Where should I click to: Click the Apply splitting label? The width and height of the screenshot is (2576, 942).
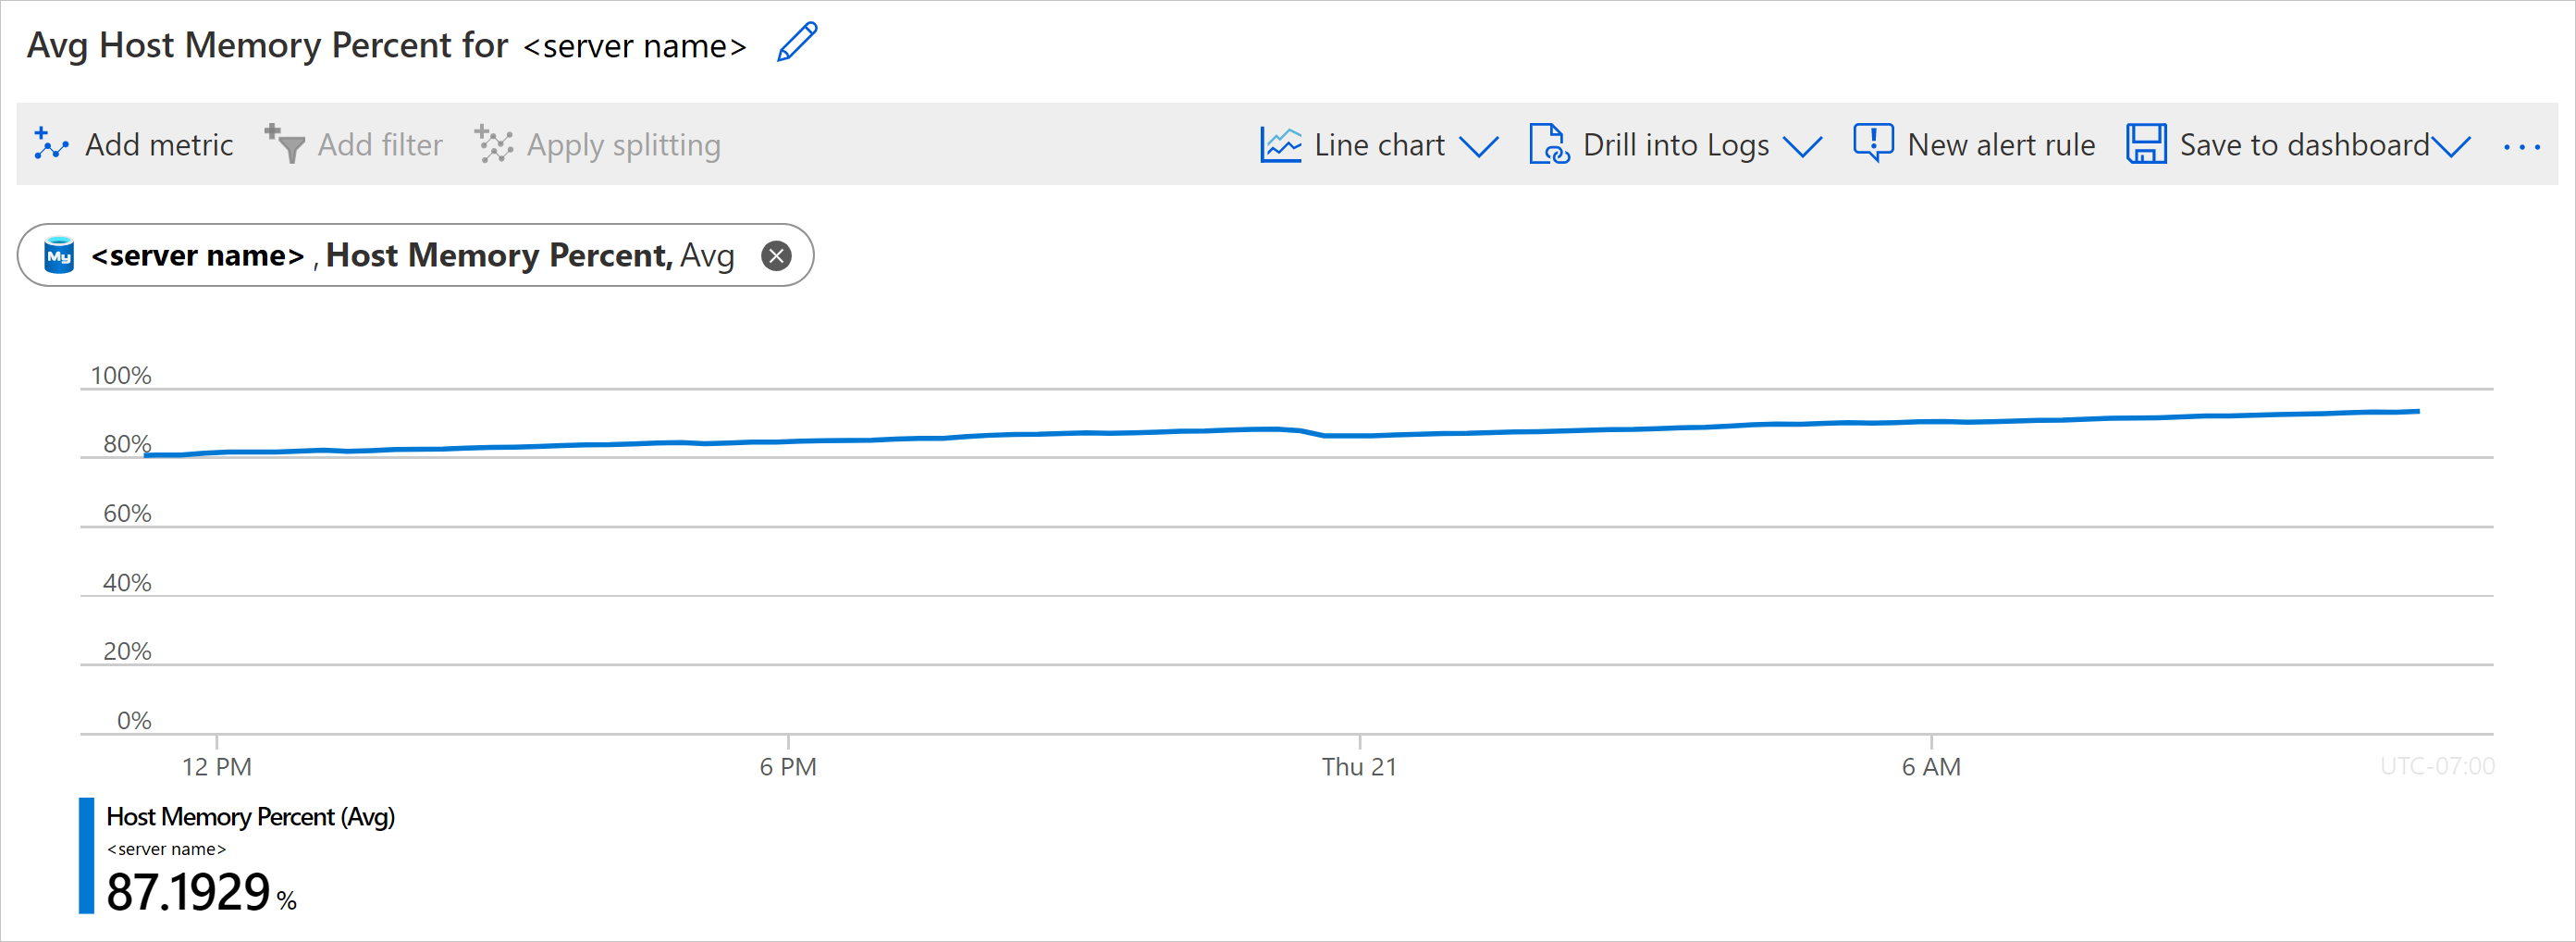[623, 145]
